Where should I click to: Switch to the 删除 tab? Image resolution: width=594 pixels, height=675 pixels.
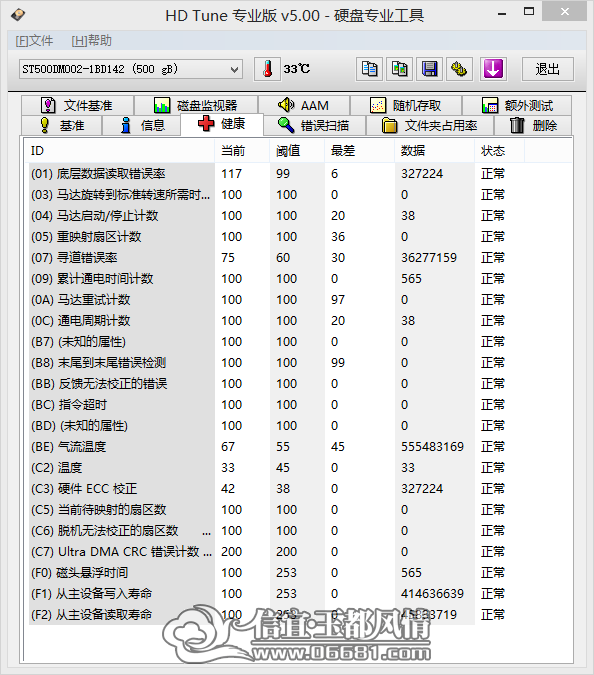[x=533, y=126]
